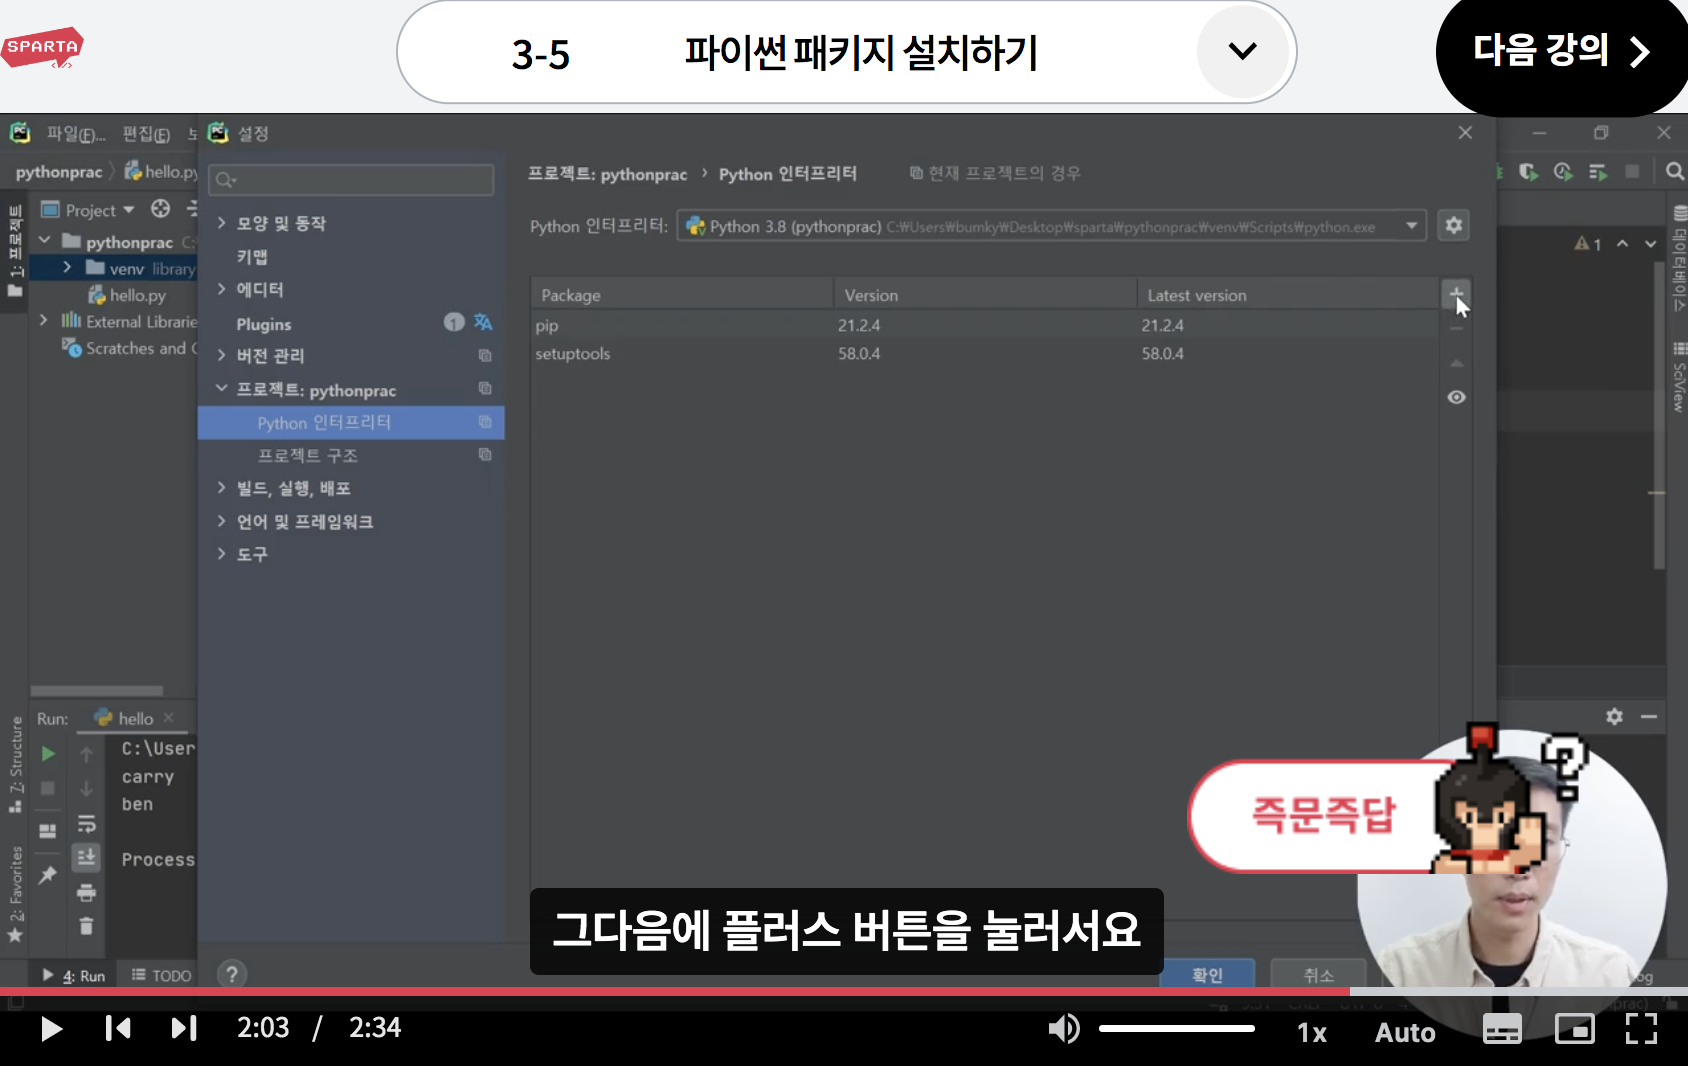This screenshot has height=1066, width=1688.
Task: Print the Run console output
Action: (x=86, y=891)
